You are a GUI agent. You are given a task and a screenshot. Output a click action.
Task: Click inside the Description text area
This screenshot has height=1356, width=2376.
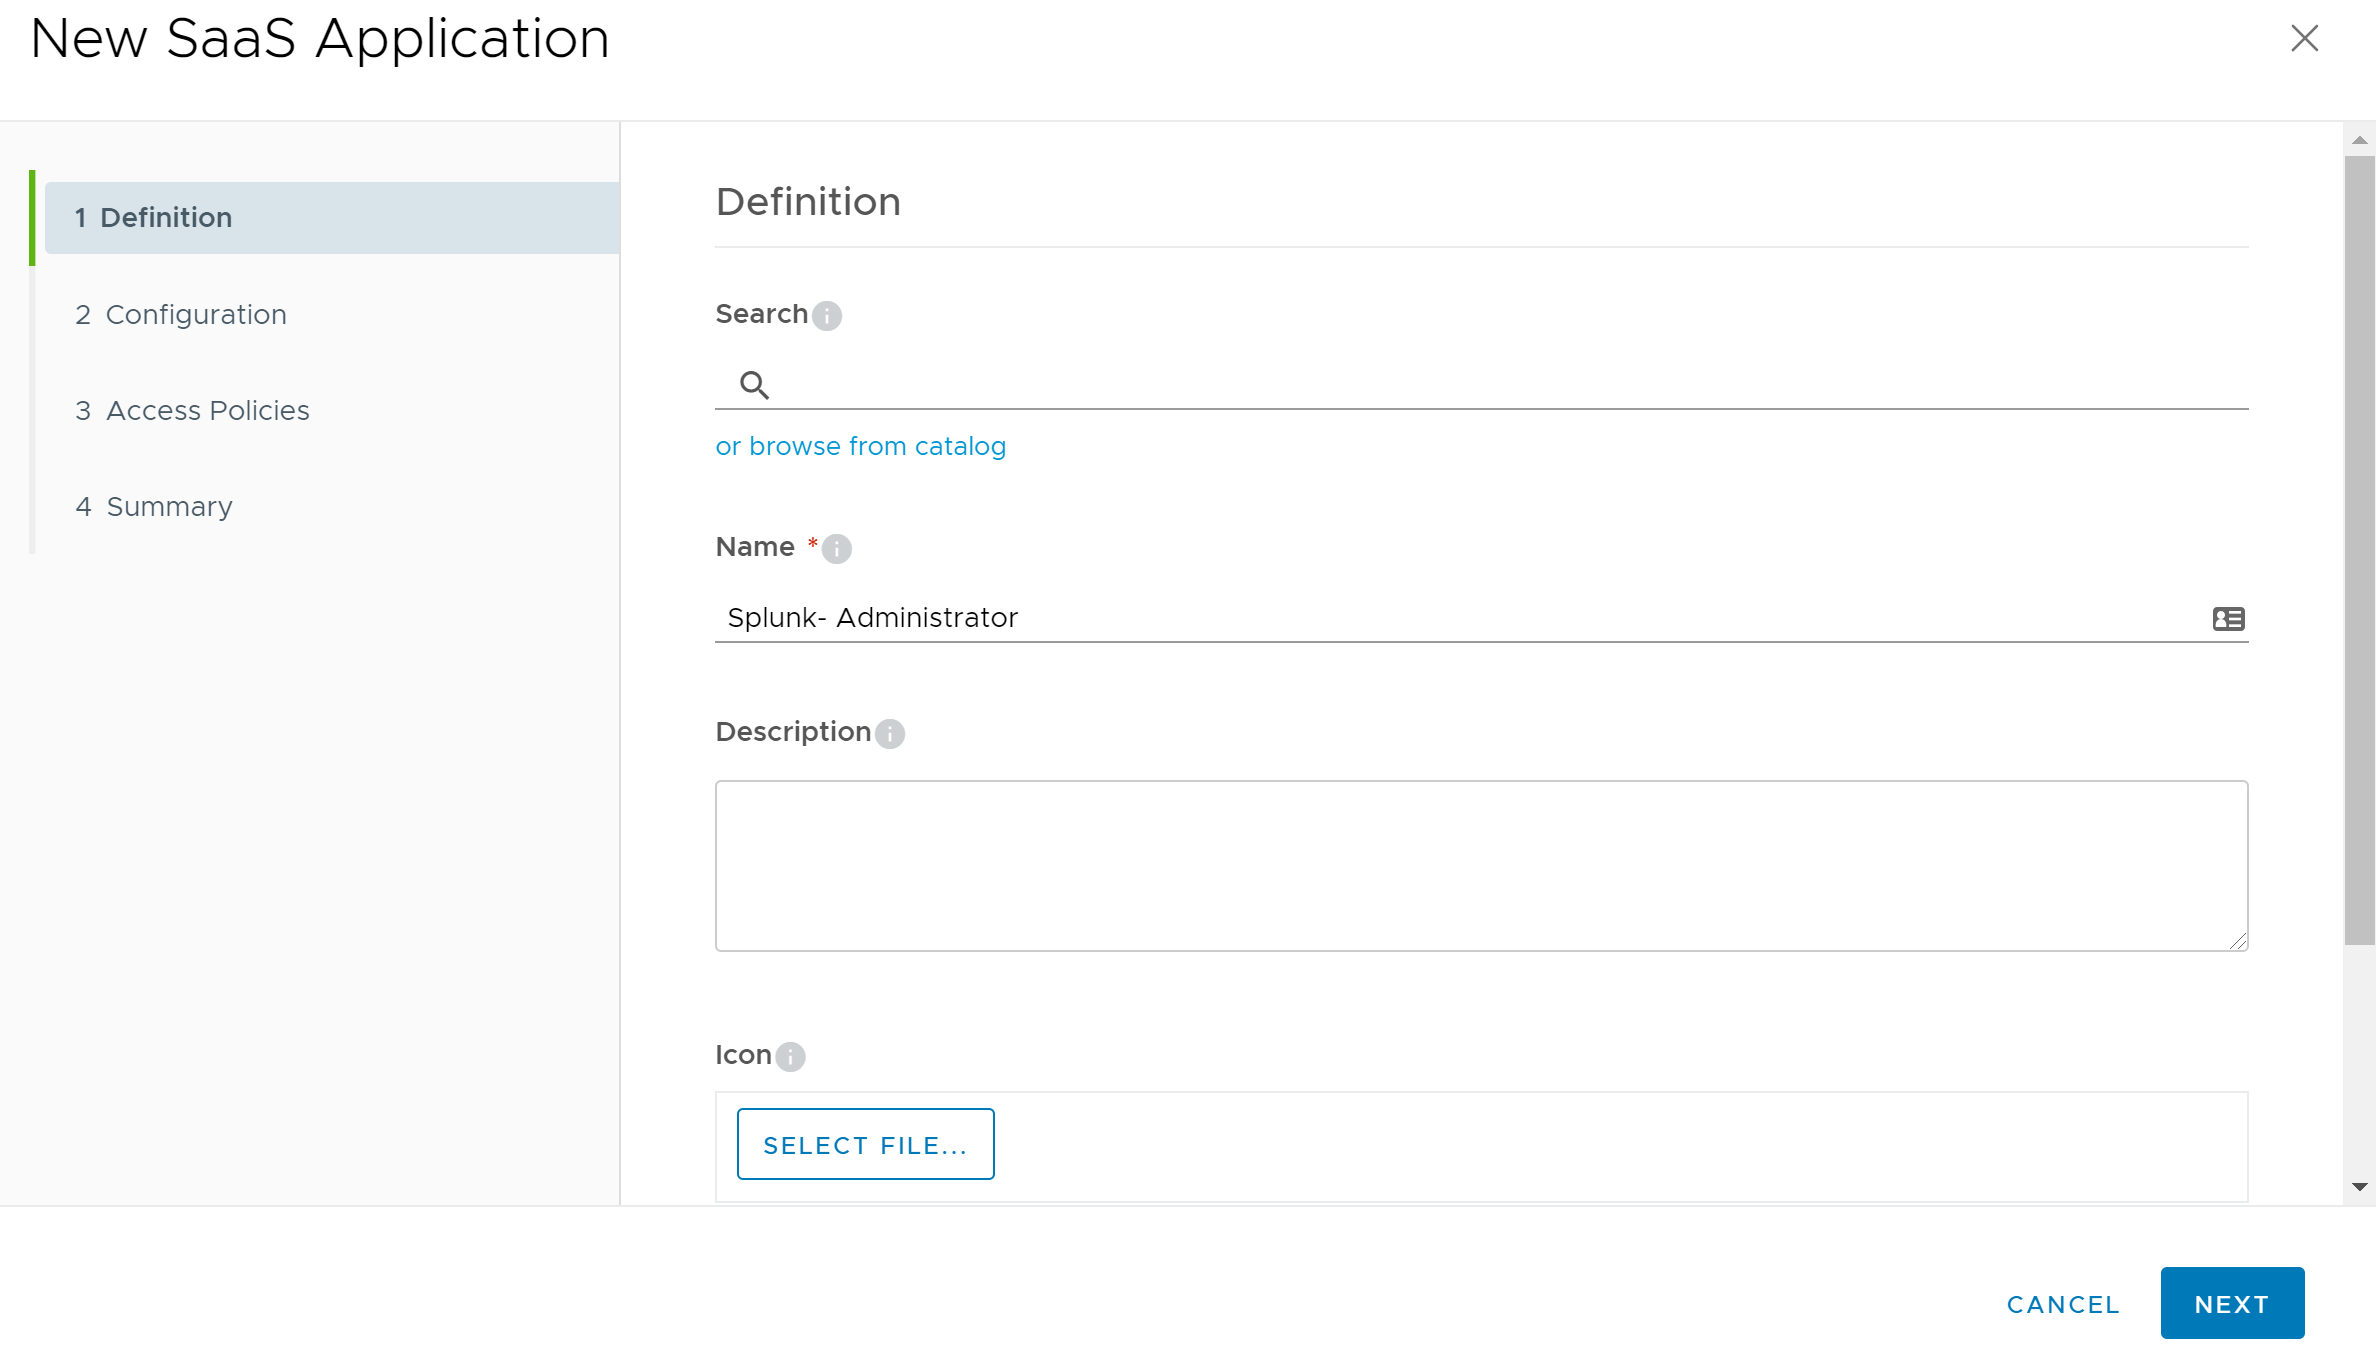pos(1480,866)
